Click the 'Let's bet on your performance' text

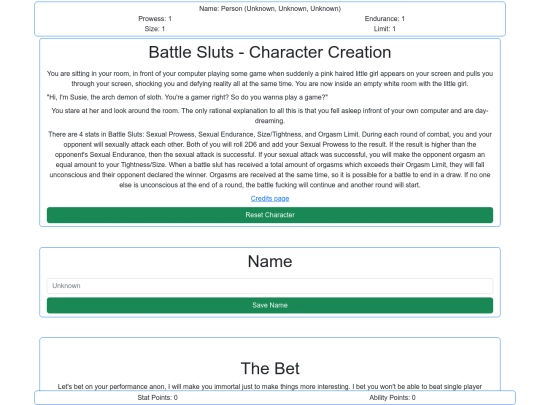(x=270, y=387)
